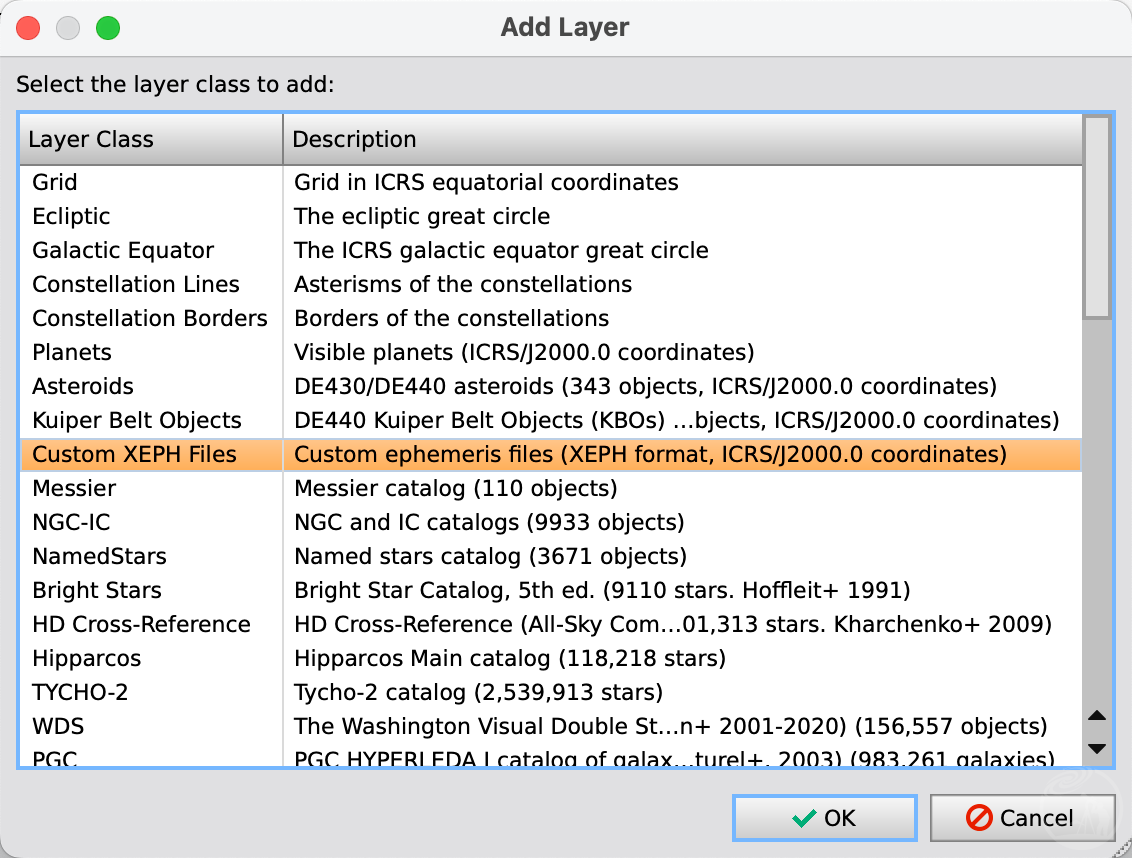
Task: Select the Asteroids layer row
Action: [83, 386]
